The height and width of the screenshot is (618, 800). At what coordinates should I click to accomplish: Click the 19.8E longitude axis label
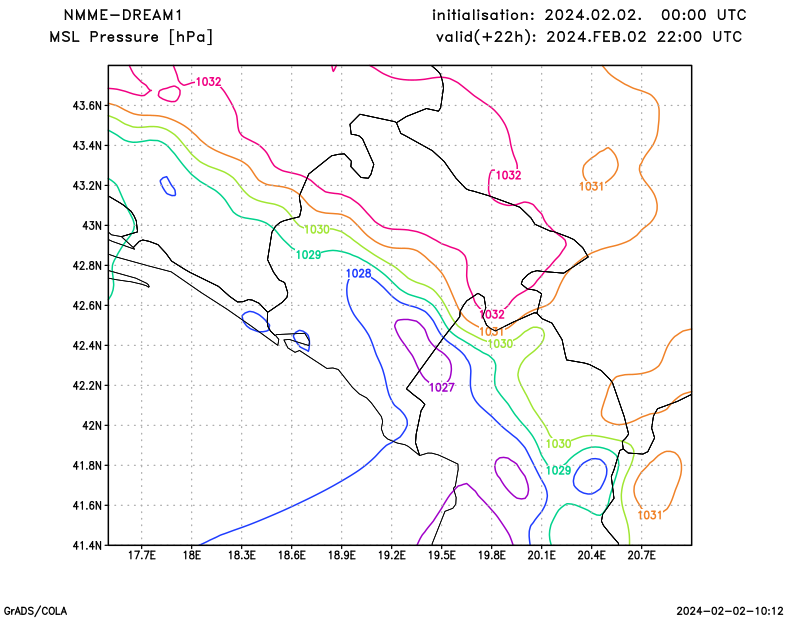[x=492, y=555]
